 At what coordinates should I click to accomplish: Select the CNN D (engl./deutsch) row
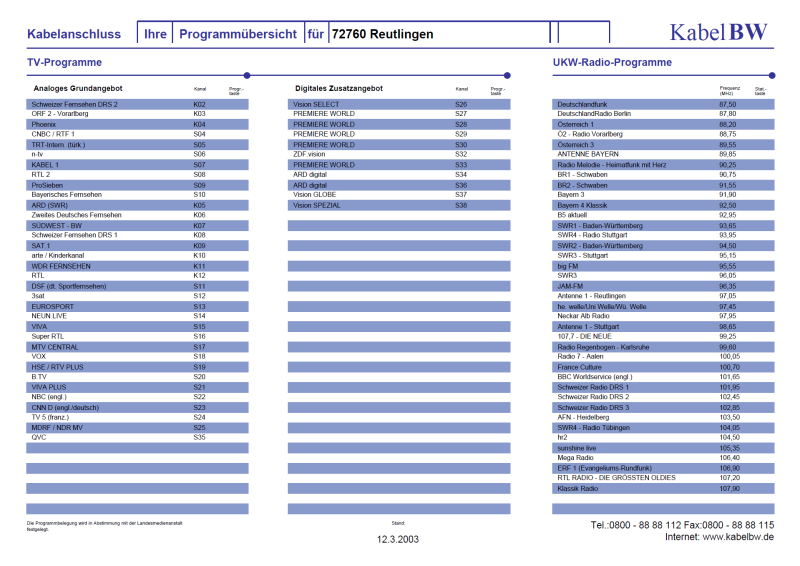[137, 408]
